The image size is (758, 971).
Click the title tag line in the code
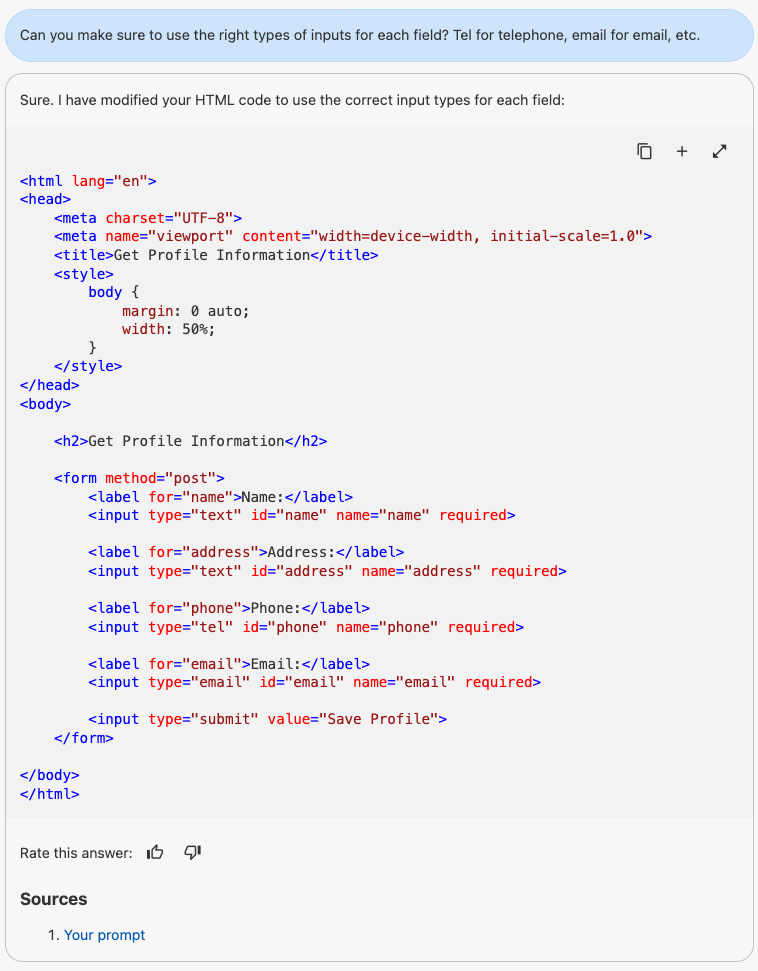click(216, 255)
